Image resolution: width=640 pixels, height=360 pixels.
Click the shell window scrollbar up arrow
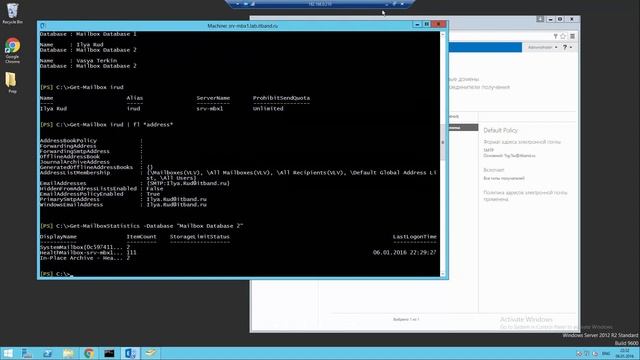443,35
